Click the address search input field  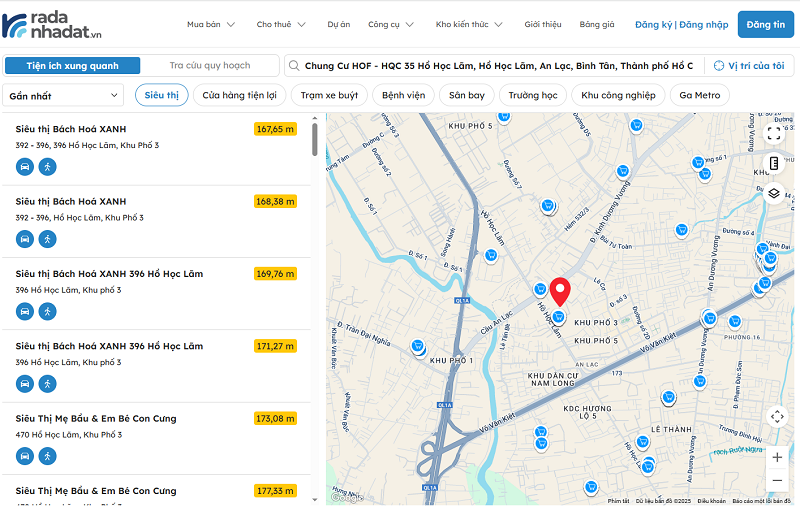[x=495, y=66]
